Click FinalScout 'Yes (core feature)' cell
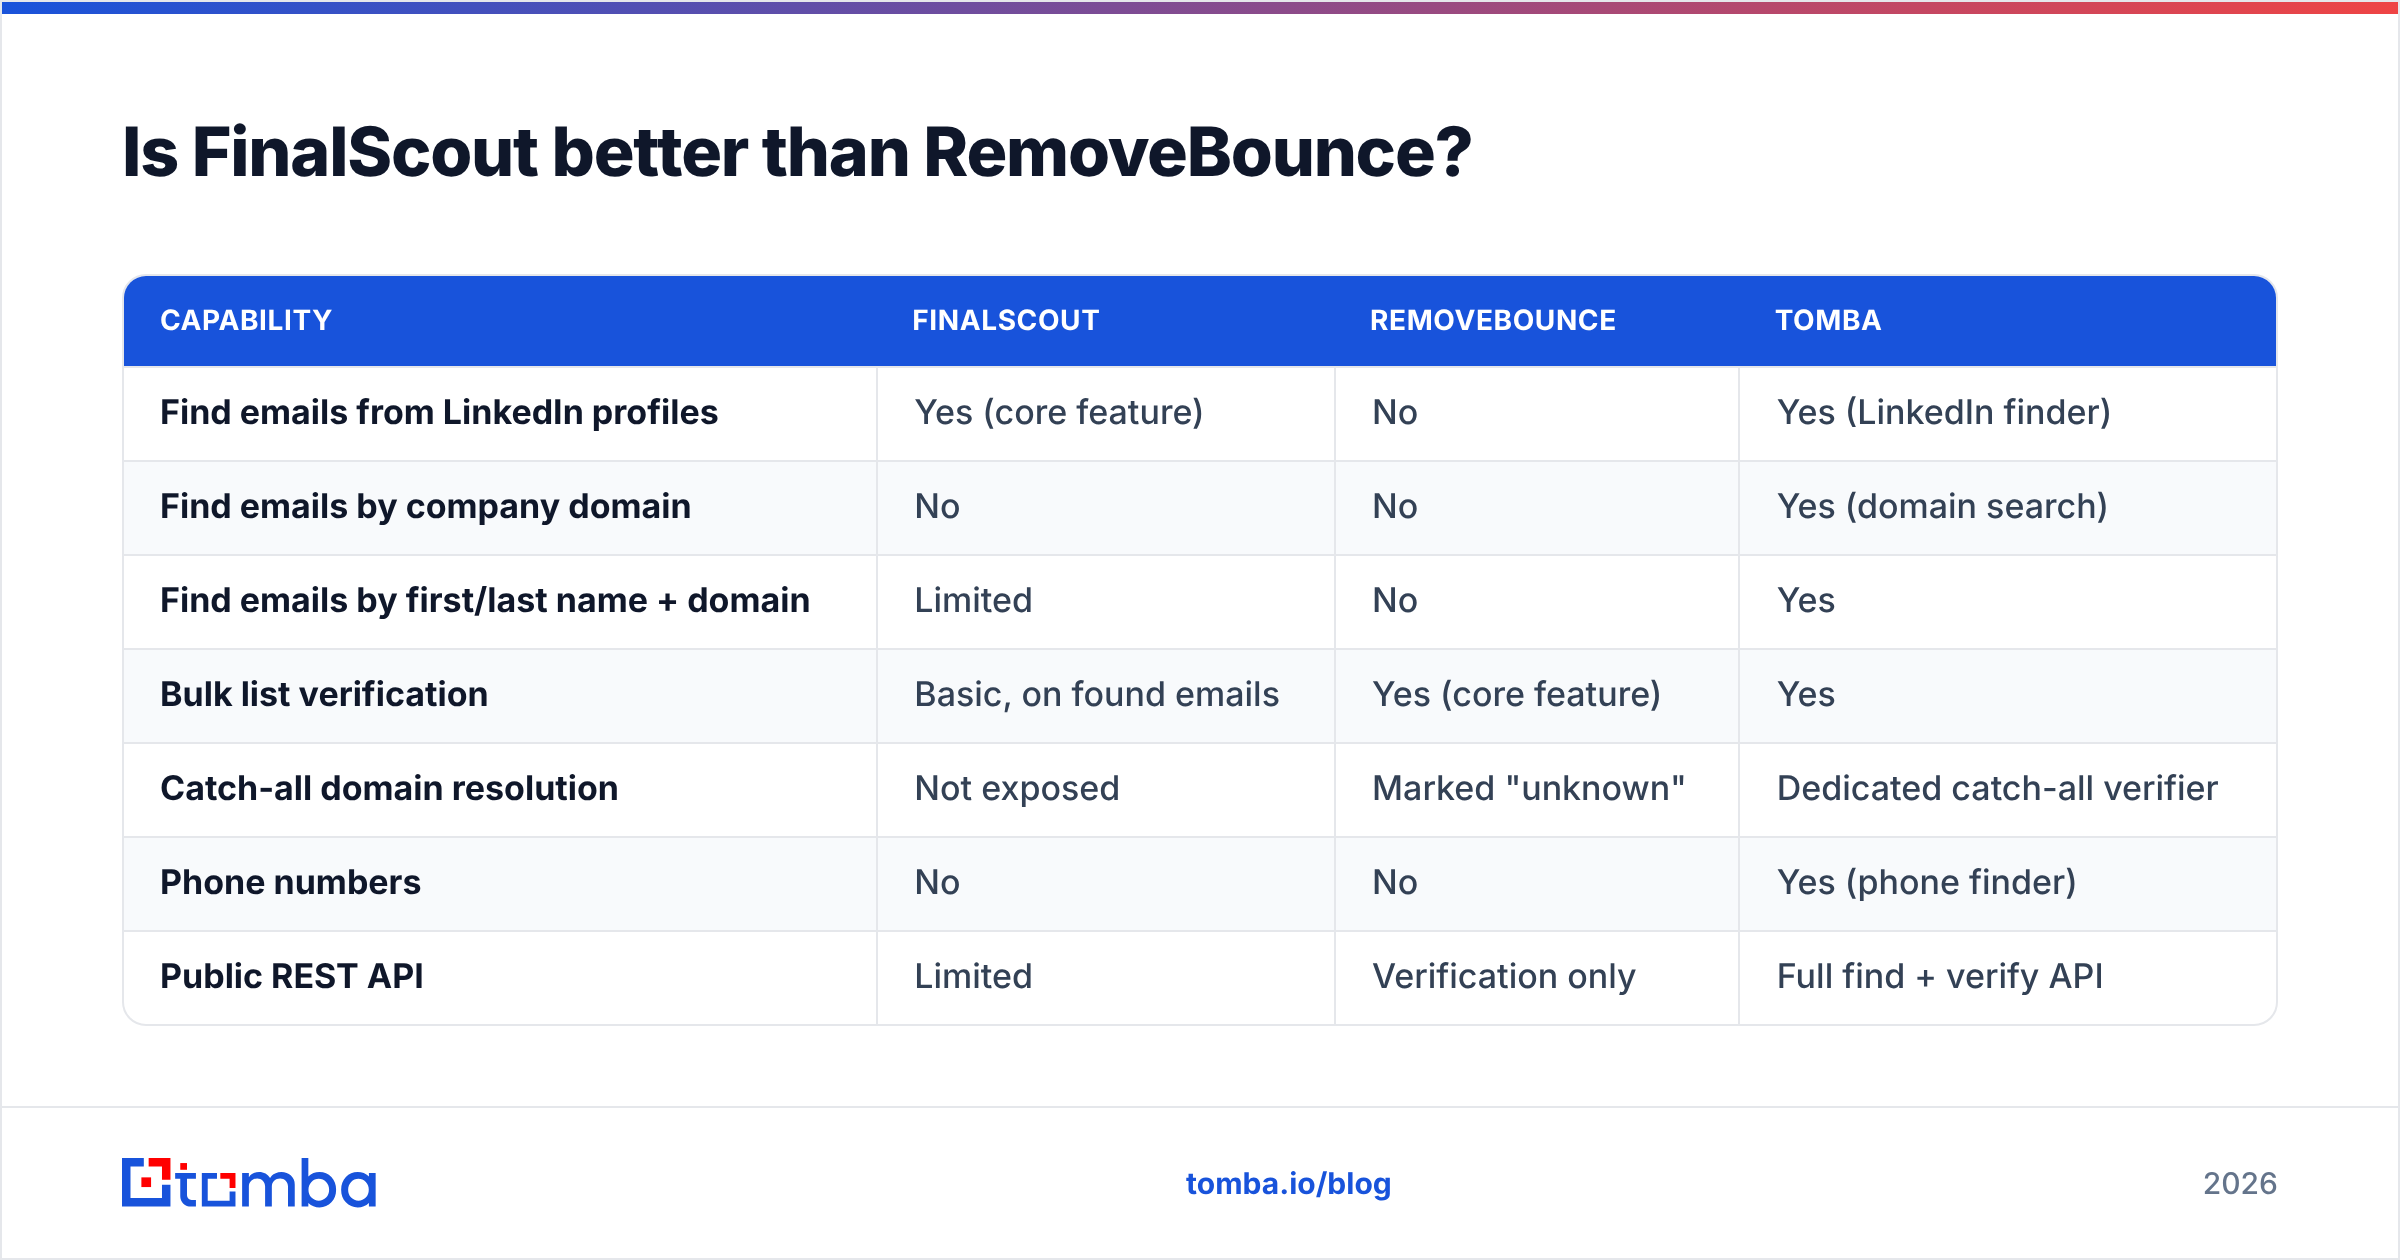 pyautogui.click(x=1059, y=412)
